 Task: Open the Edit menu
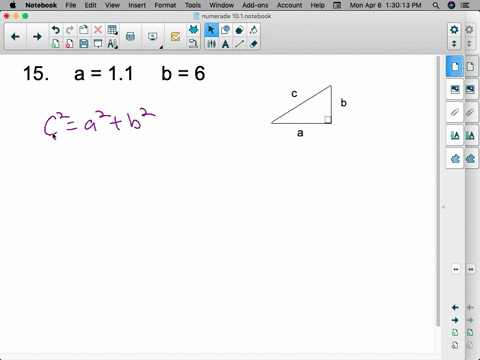tap(90, 5)
